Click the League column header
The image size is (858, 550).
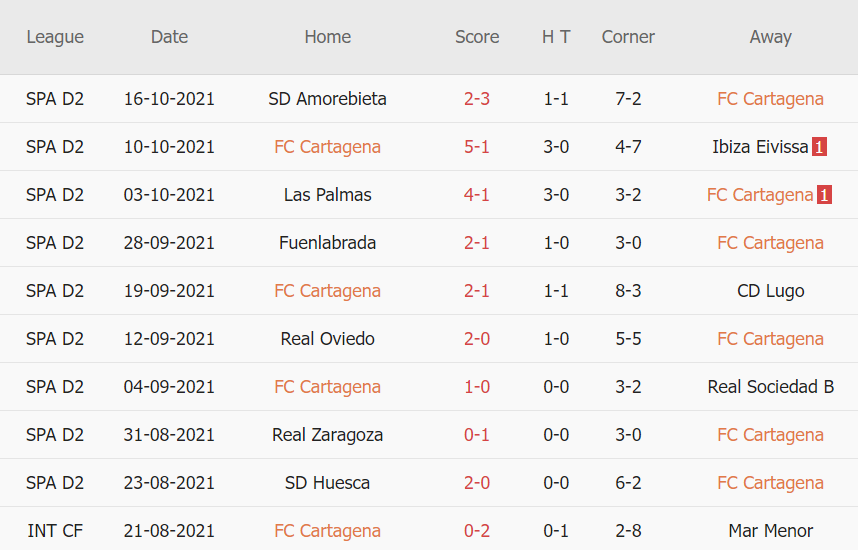[55, 37]
